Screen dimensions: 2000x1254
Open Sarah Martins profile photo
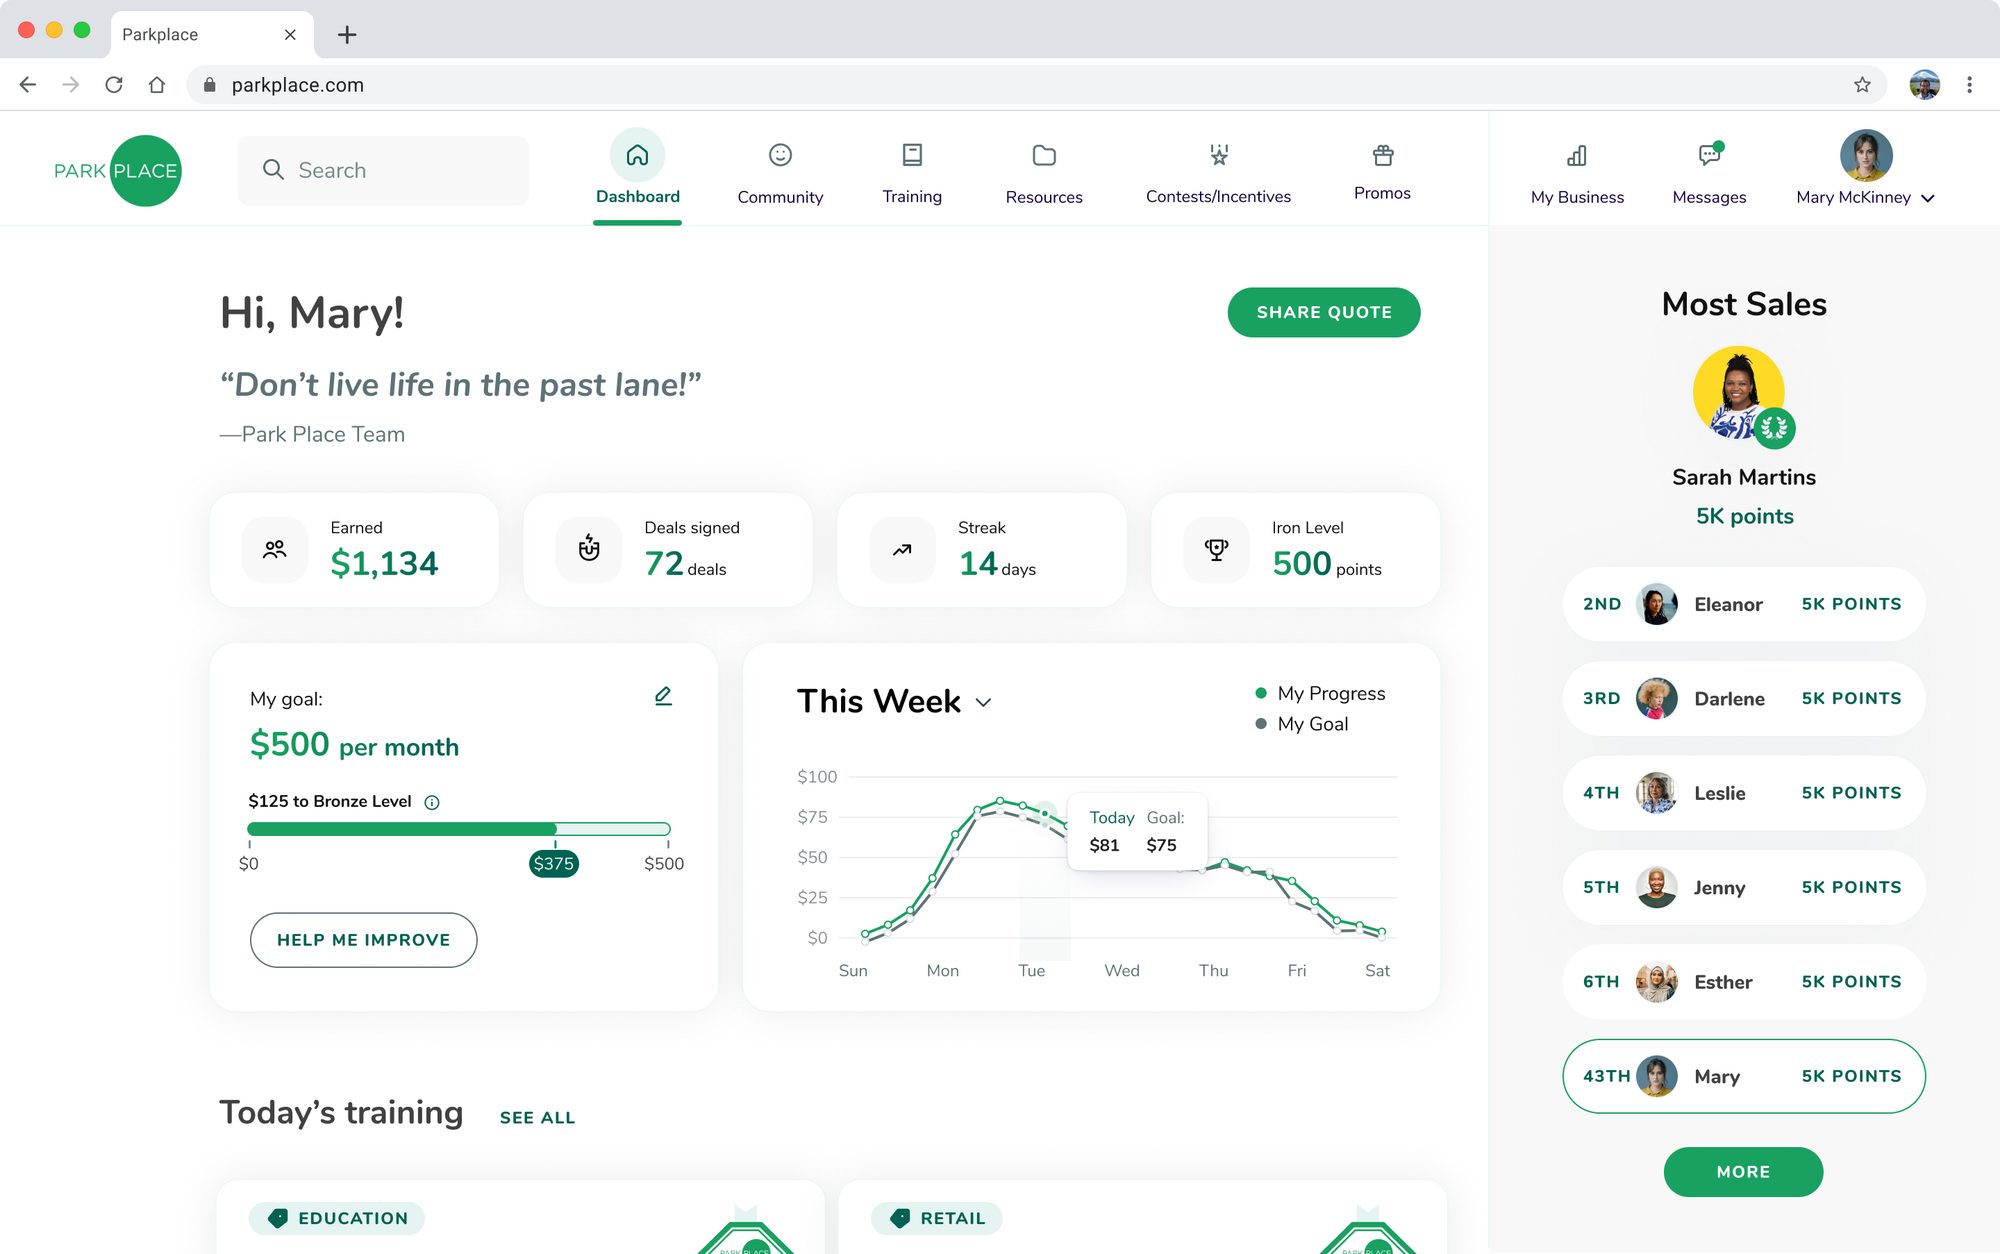pyautogui.click(x=1738, y=392)
